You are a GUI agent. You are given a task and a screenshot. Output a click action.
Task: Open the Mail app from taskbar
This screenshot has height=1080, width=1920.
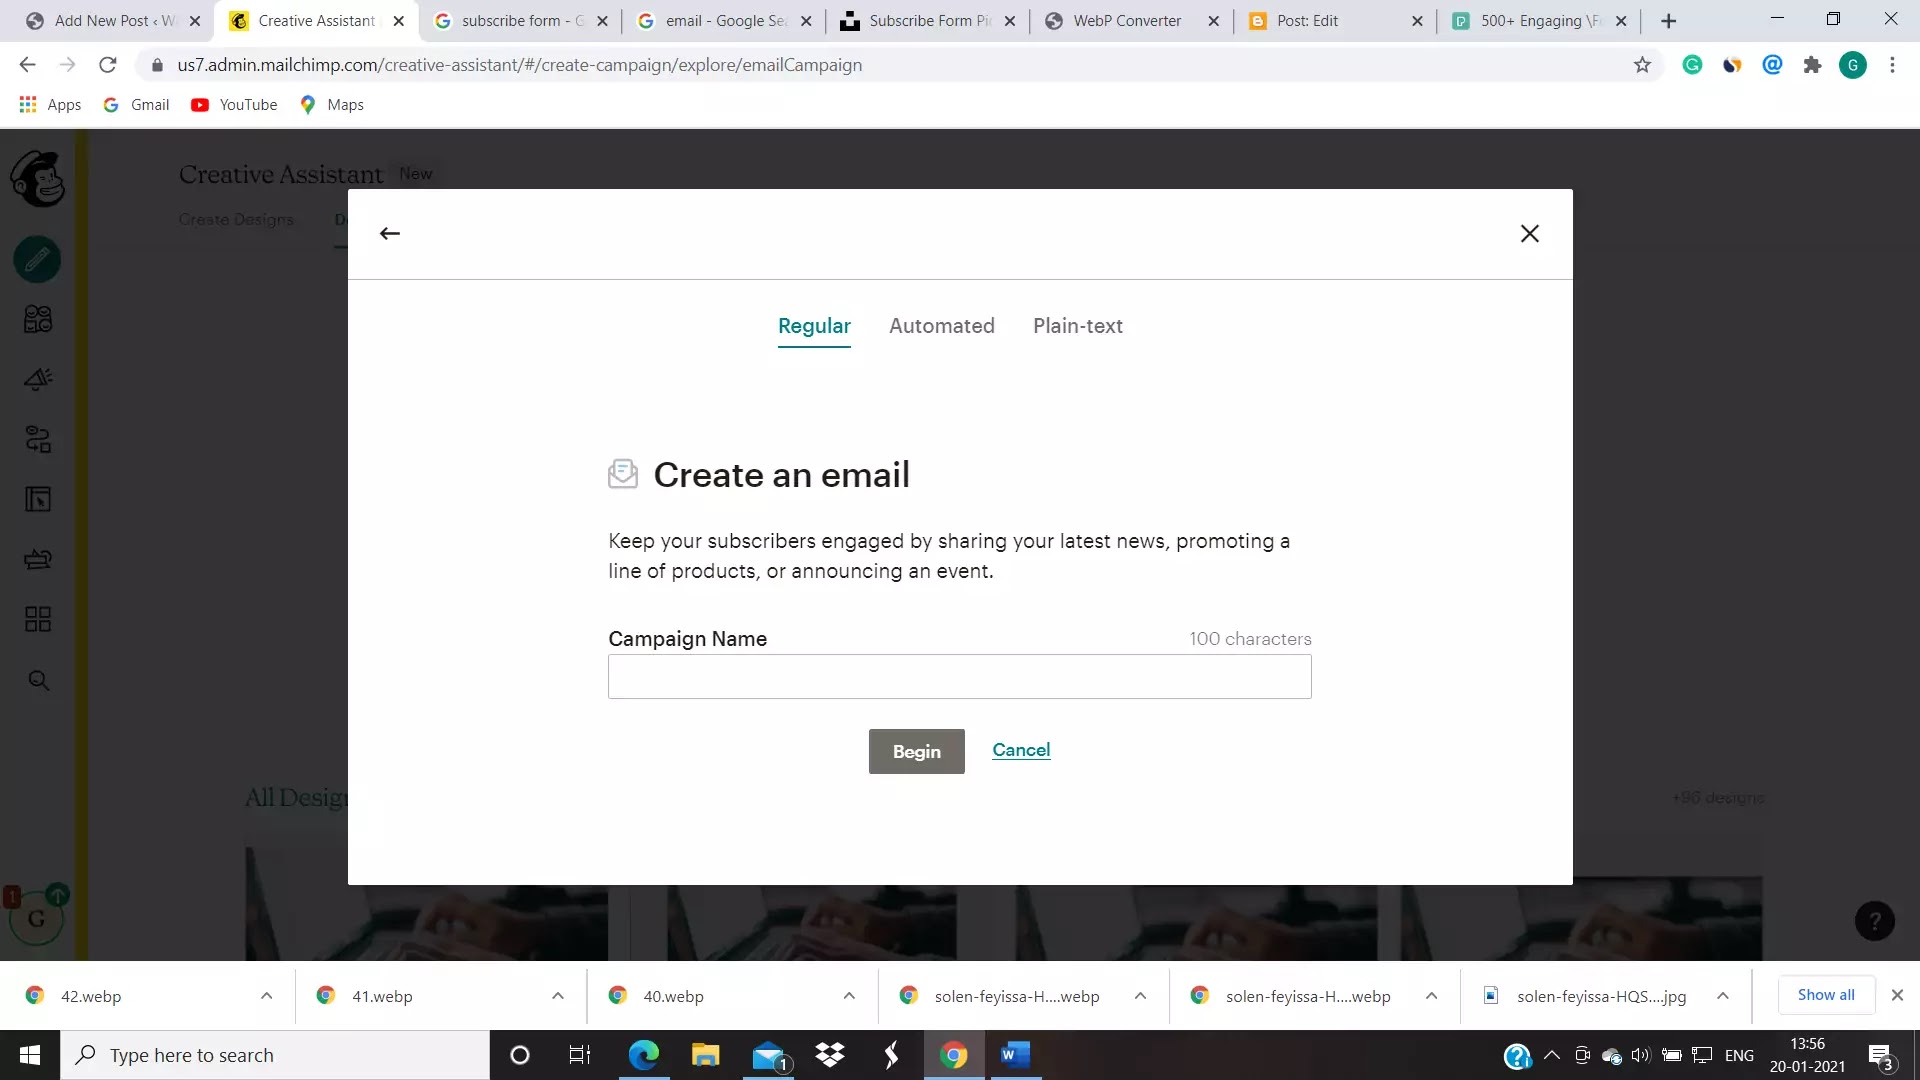(768, 1055)
